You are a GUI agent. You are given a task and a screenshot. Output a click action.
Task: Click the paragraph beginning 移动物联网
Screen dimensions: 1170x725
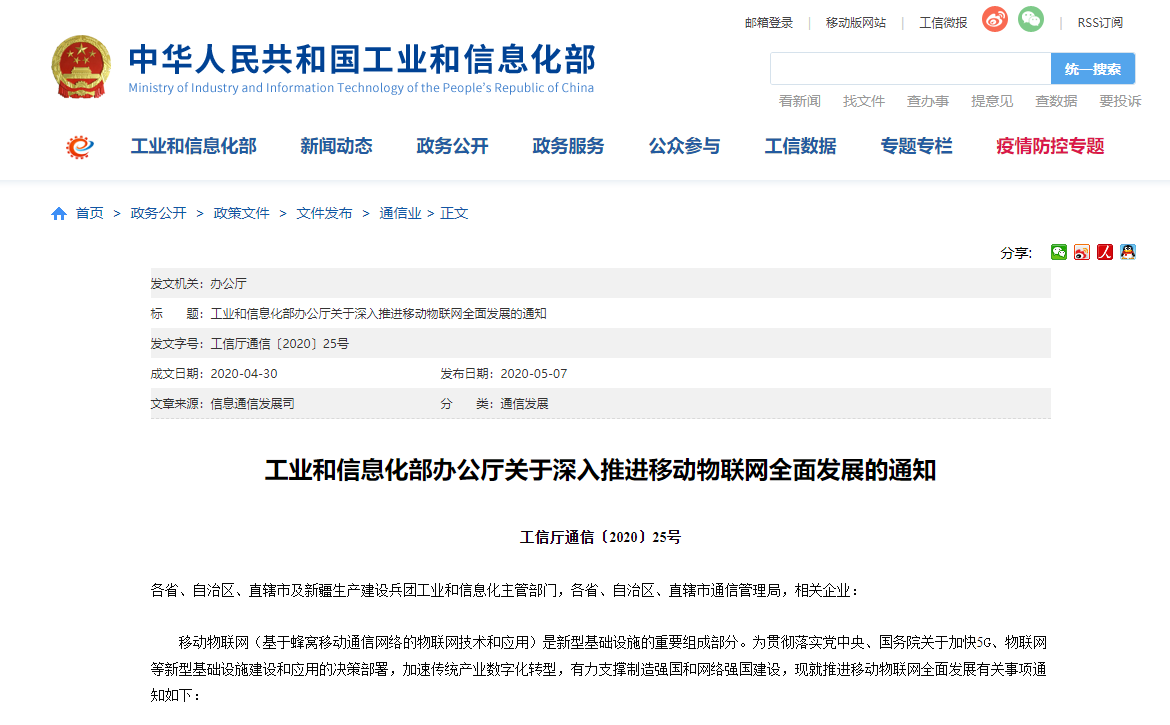pos(598,669)
